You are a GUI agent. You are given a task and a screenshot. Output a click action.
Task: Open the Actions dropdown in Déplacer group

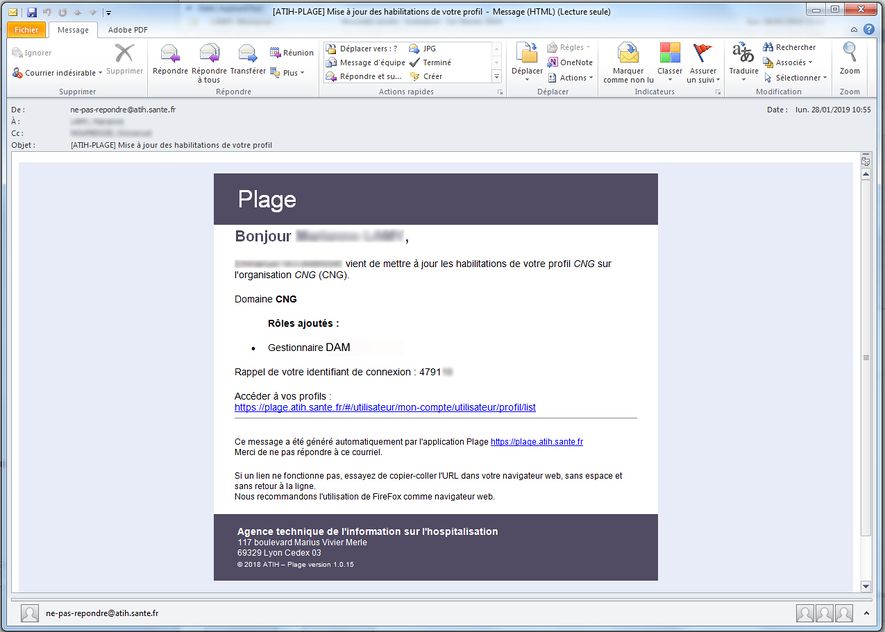click(571, 78)
